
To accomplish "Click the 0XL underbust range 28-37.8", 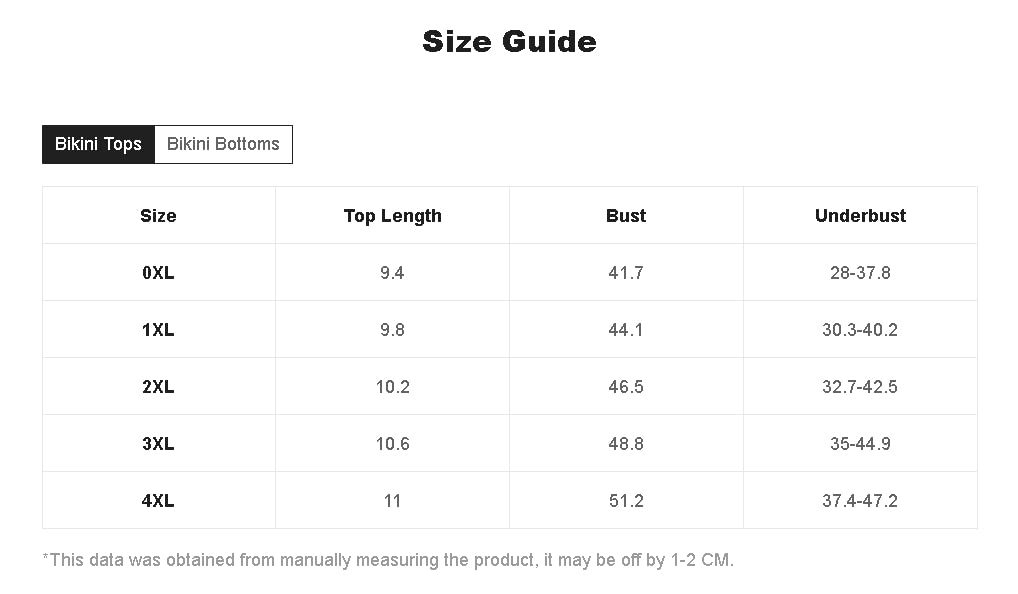I will click(860, 273).
